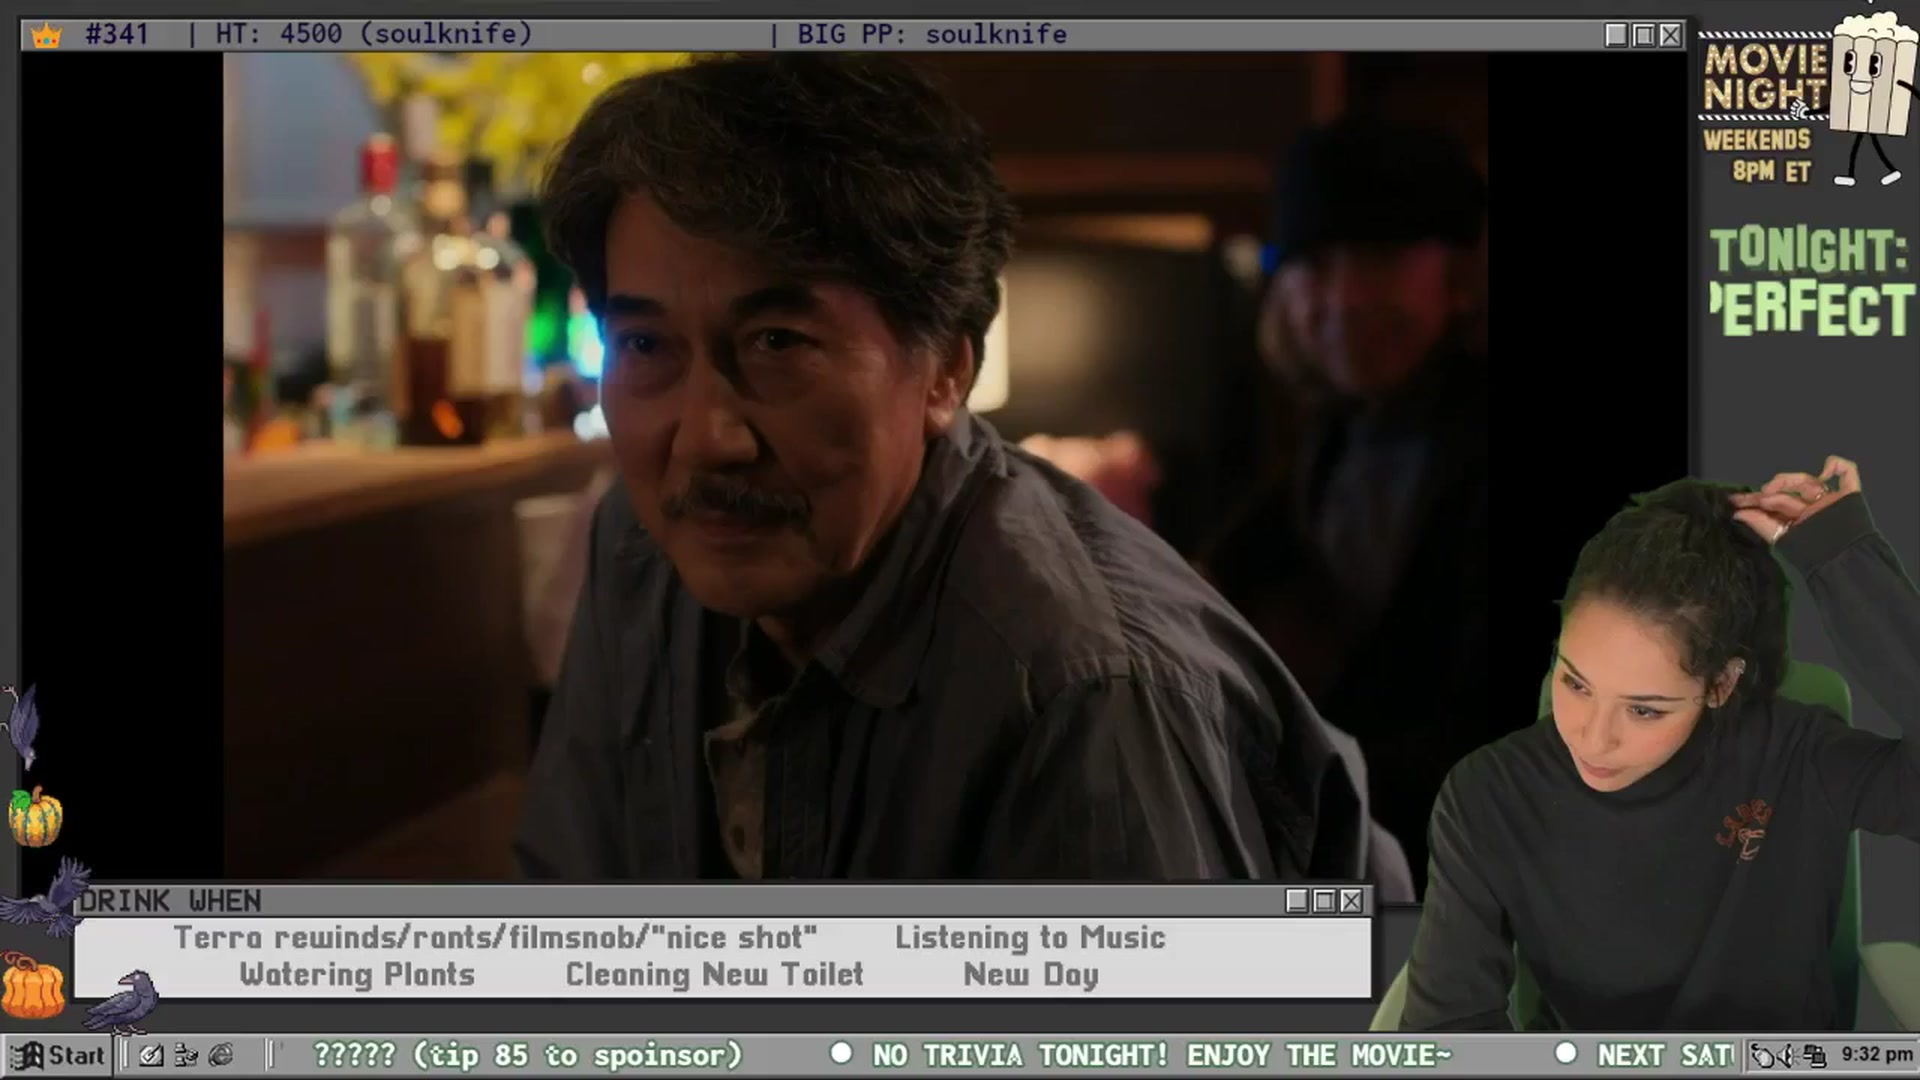Select the "Watering Plants" drink rule
Screen dimensions: 1920x1080
point(357,975)
